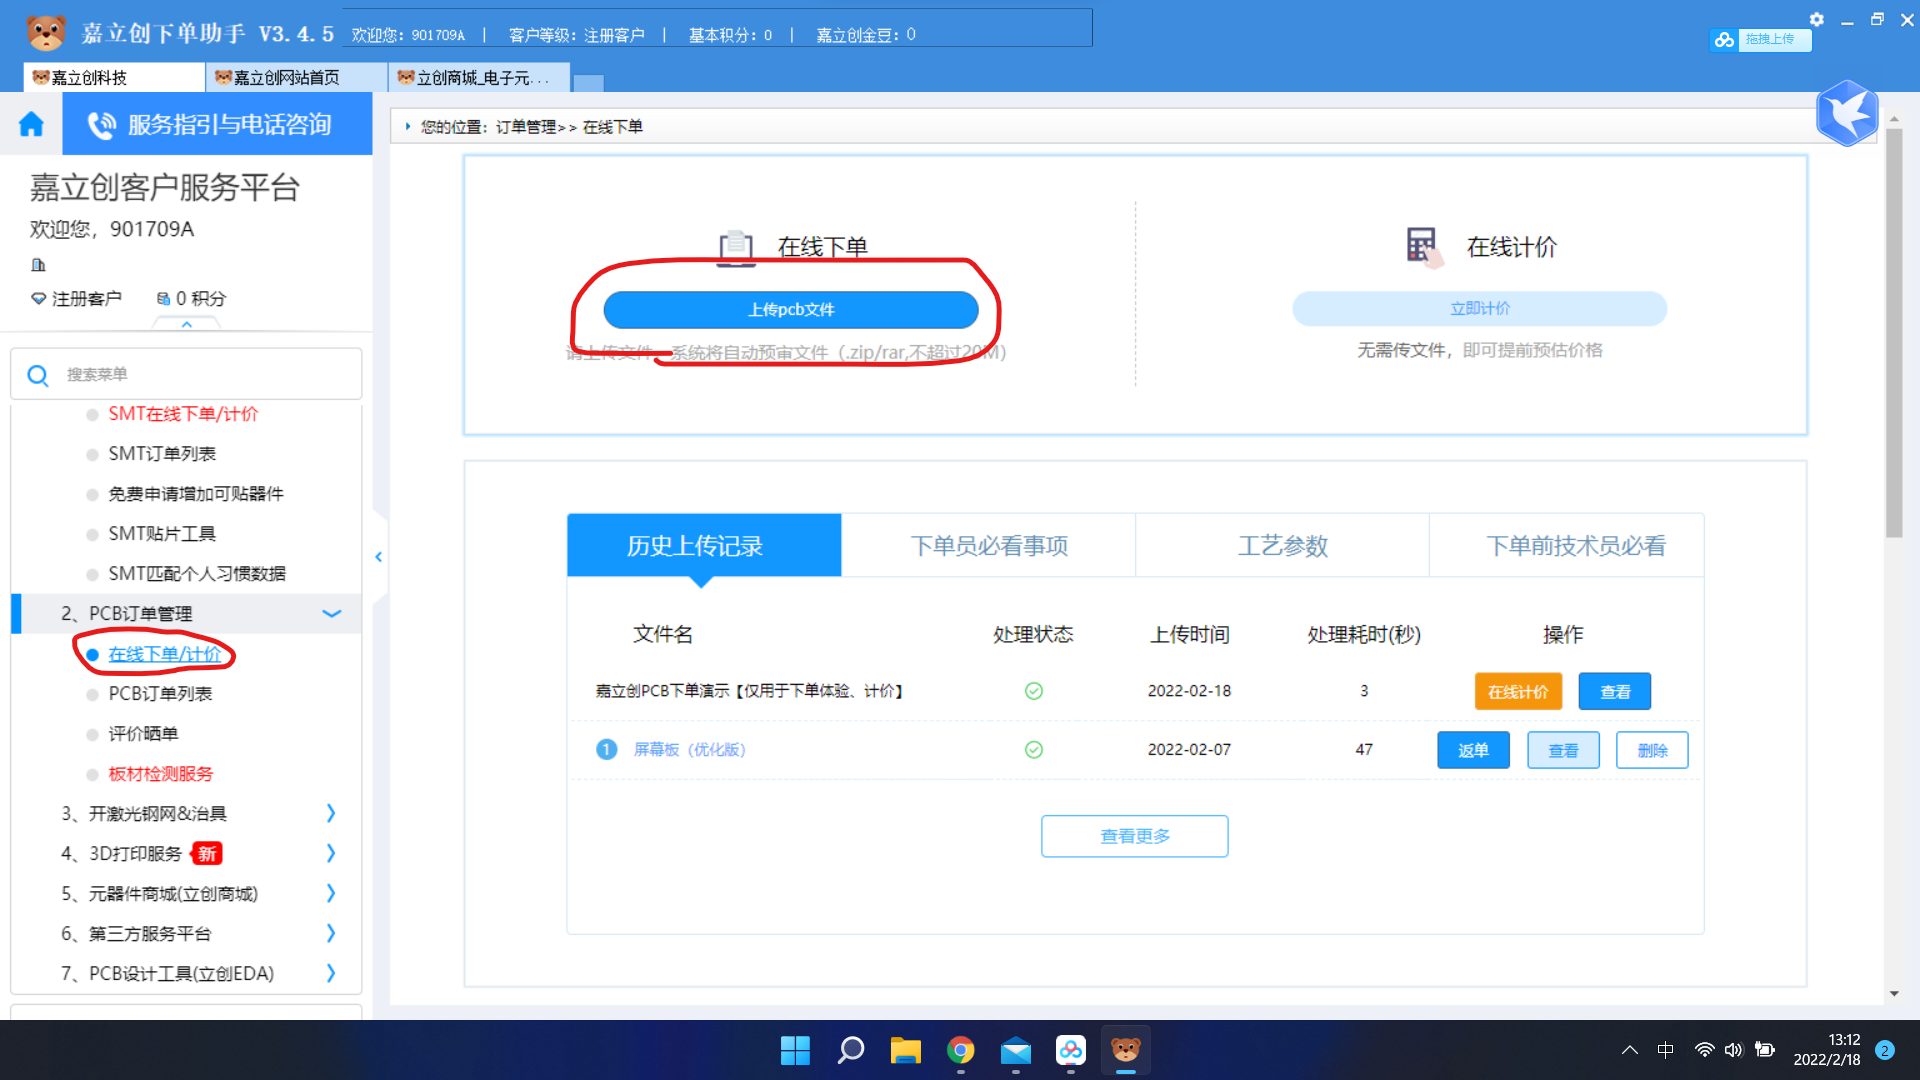The height and width of the screenshot is (1080, 1920).
Task: Click the blue number 1 badge beside 屏幕板
Action: (606, 749)
